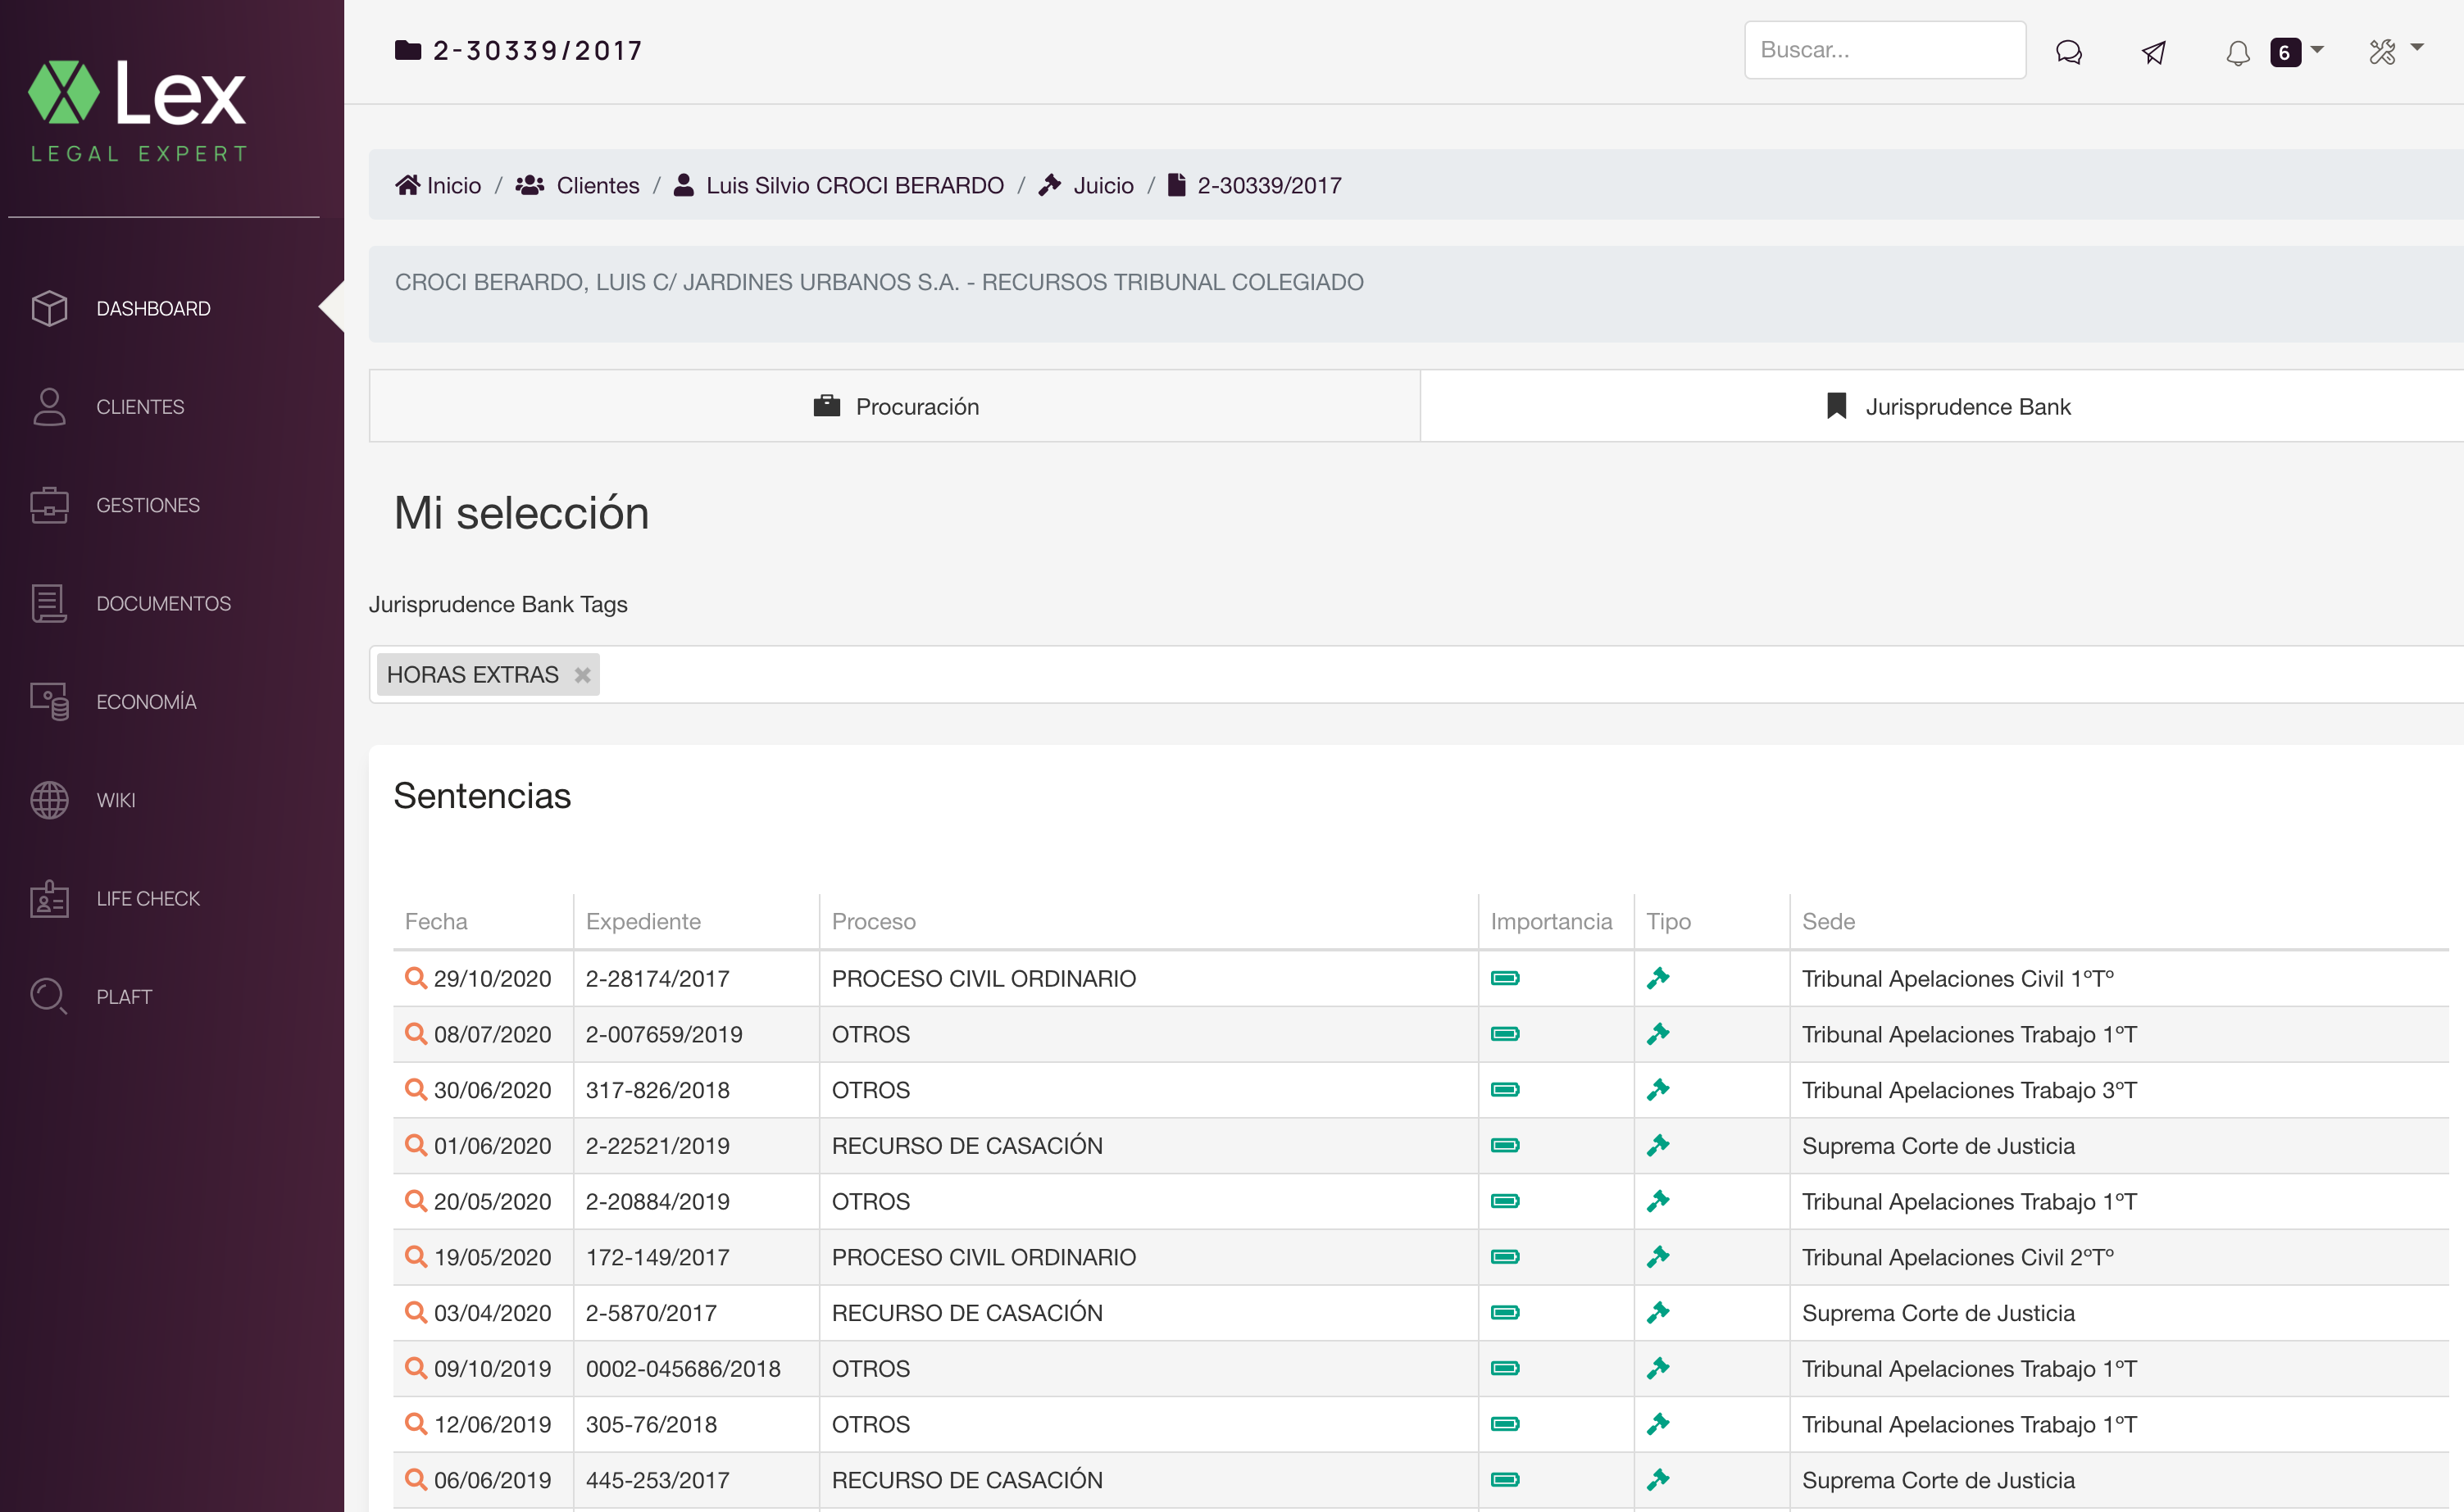Image resolution: width=2464 pixels, height=1512 pixels.
Task: Go to WIKI in the sidebar
Action: point(116,800)
